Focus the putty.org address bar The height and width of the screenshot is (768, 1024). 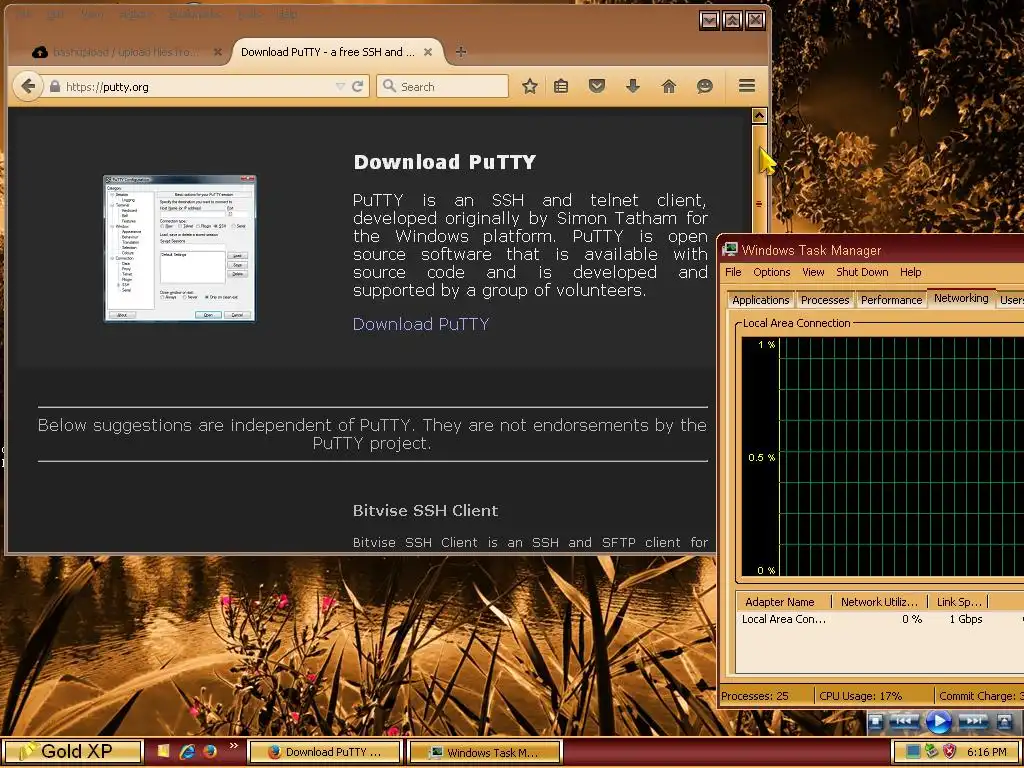click(196, 86)
